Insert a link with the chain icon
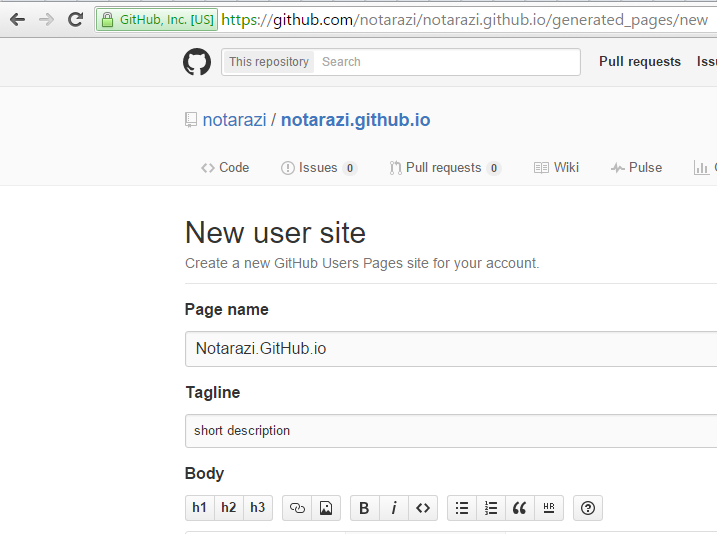 (297, 508)
